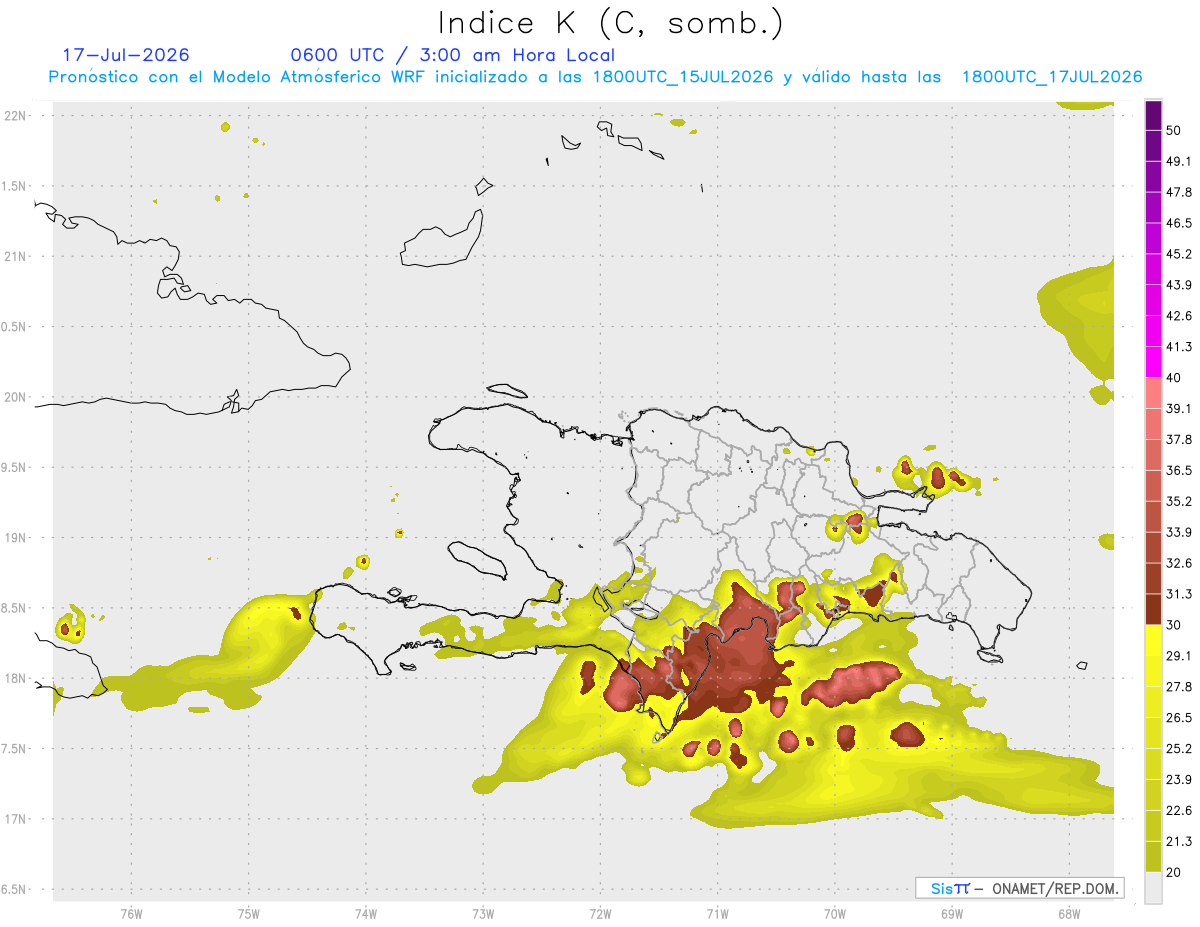Click latitude label "17N" on the axis
This screenshot has height=927, width=1200.
click(x=17, y=819)
